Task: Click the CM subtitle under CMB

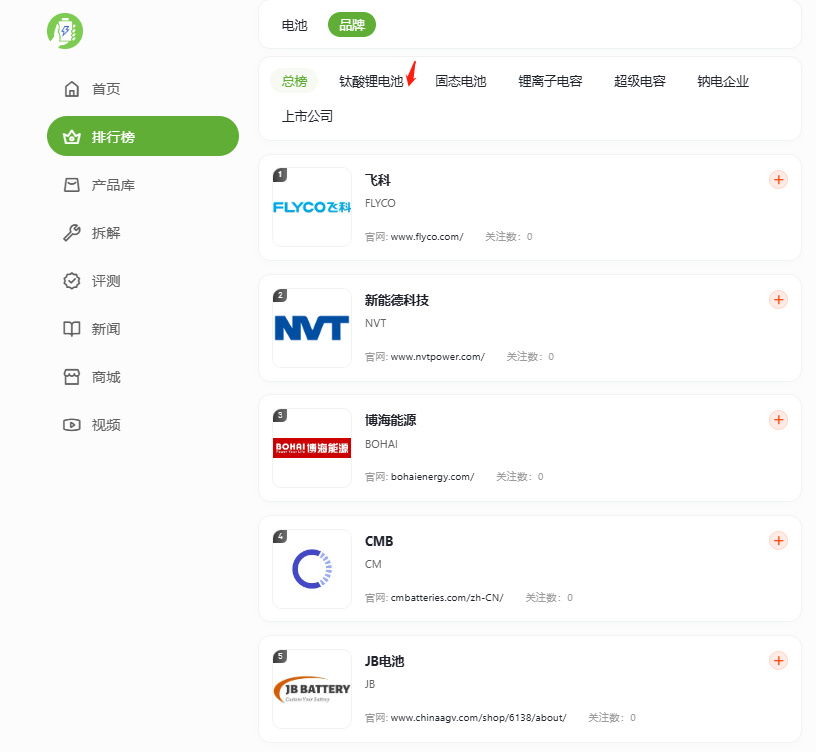Action: pos(373,565)
